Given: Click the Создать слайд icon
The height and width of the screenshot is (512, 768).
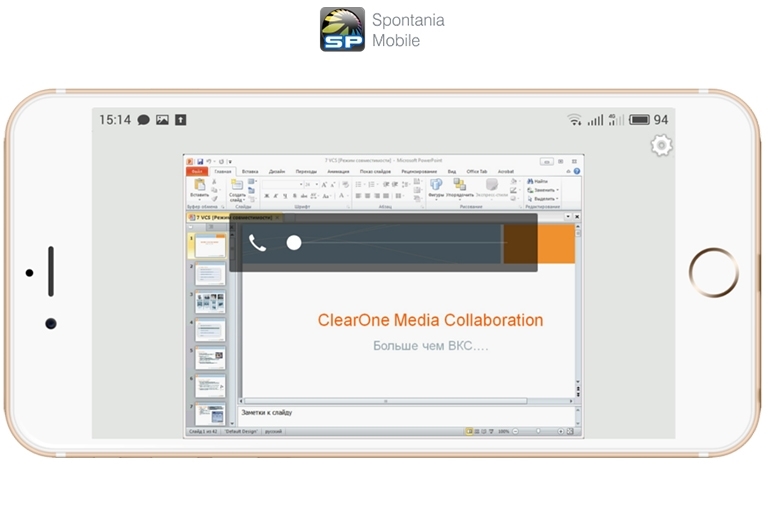Looking at the screenshot, I should (237, 190).
